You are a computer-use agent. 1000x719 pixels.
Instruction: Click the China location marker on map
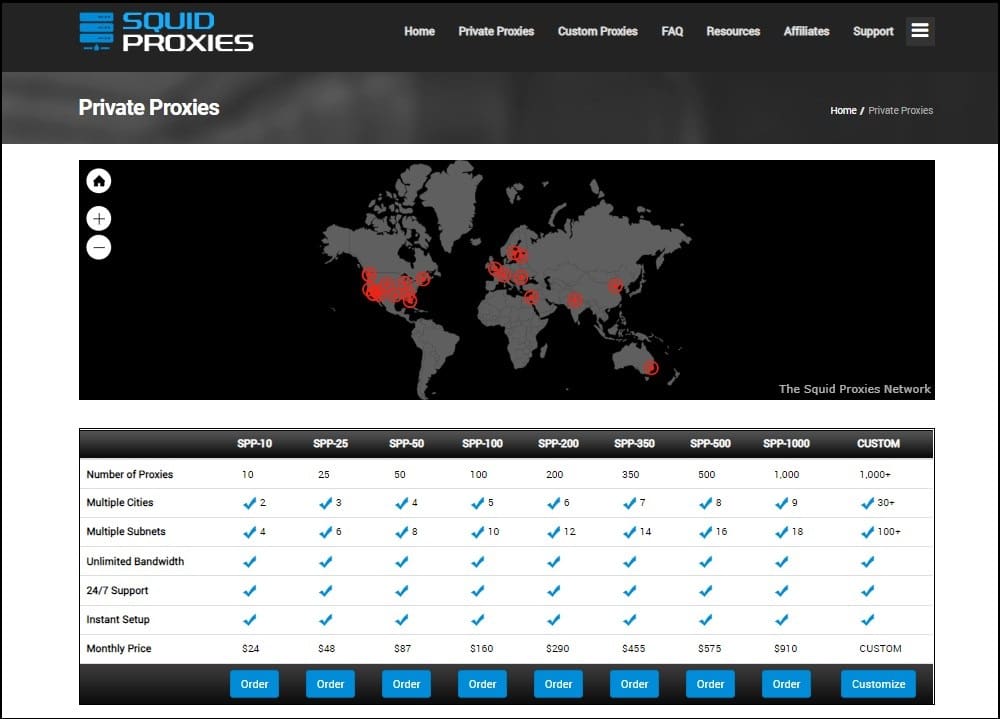615,286
